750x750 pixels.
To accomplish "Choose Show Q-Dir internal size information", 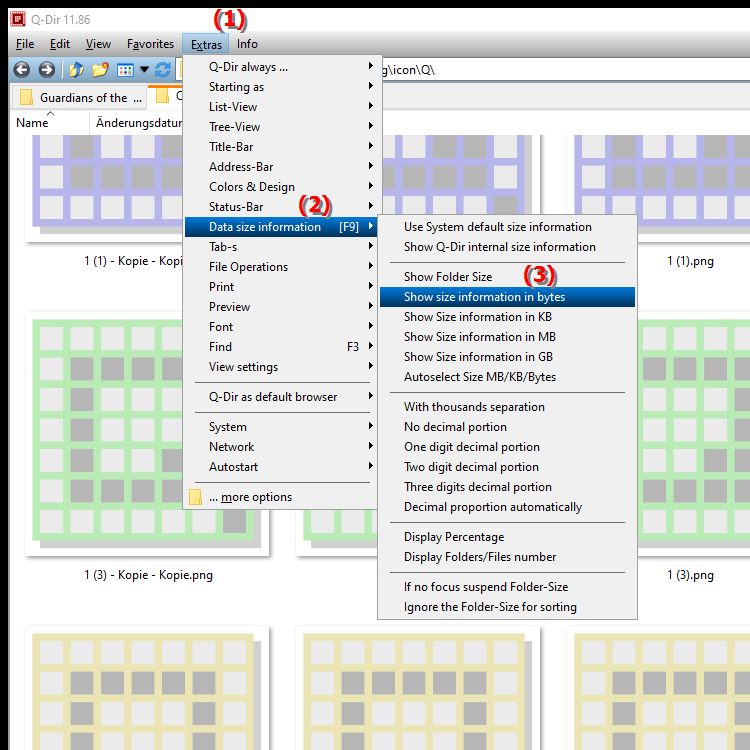I will pyautogui.click(x=507, y=247).
